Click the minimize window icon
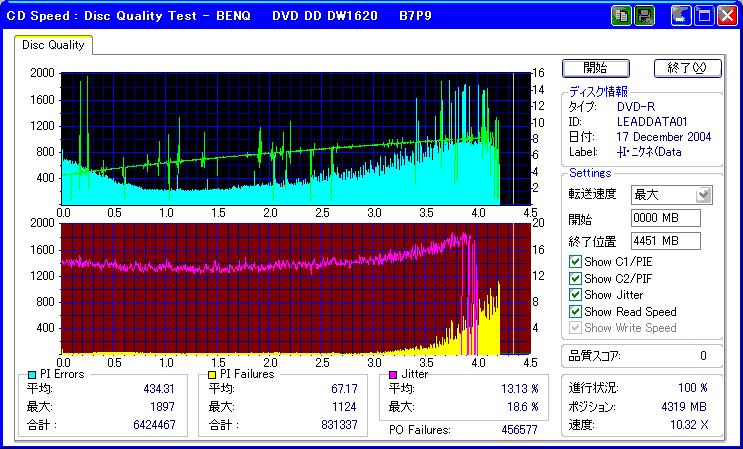 pos(681,16)
